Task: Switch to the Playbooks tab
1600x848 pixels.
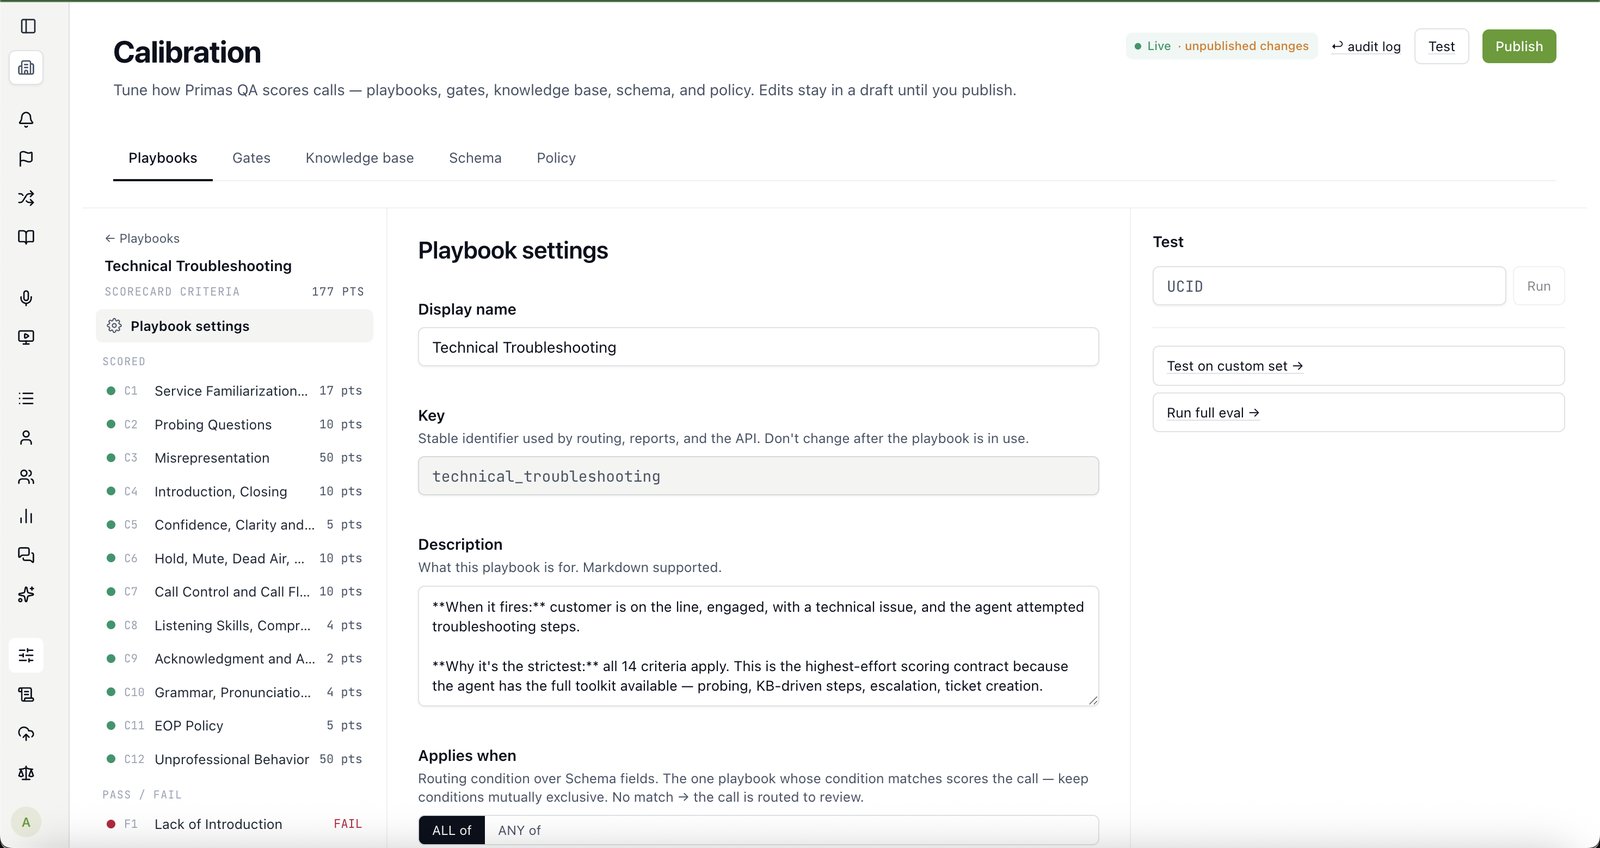Action: (163, 158)
